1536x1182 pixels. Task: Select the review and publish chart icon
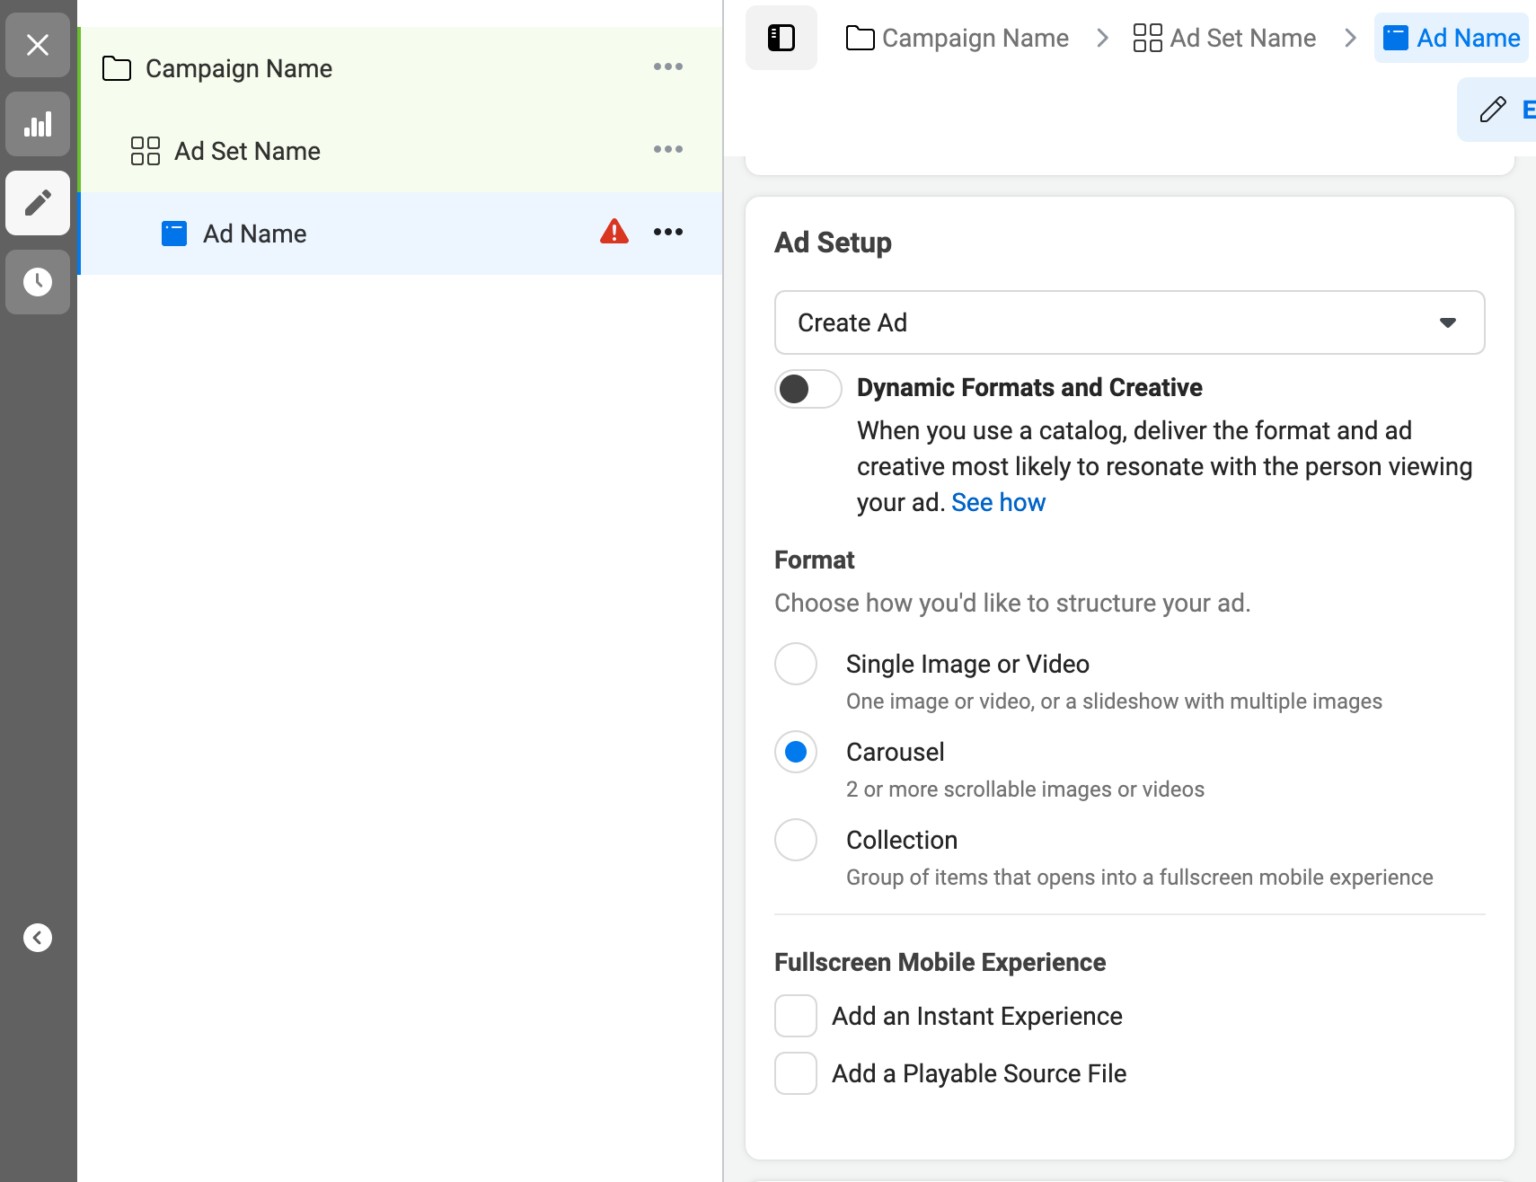pyautogui.click(x=37, y=124)
